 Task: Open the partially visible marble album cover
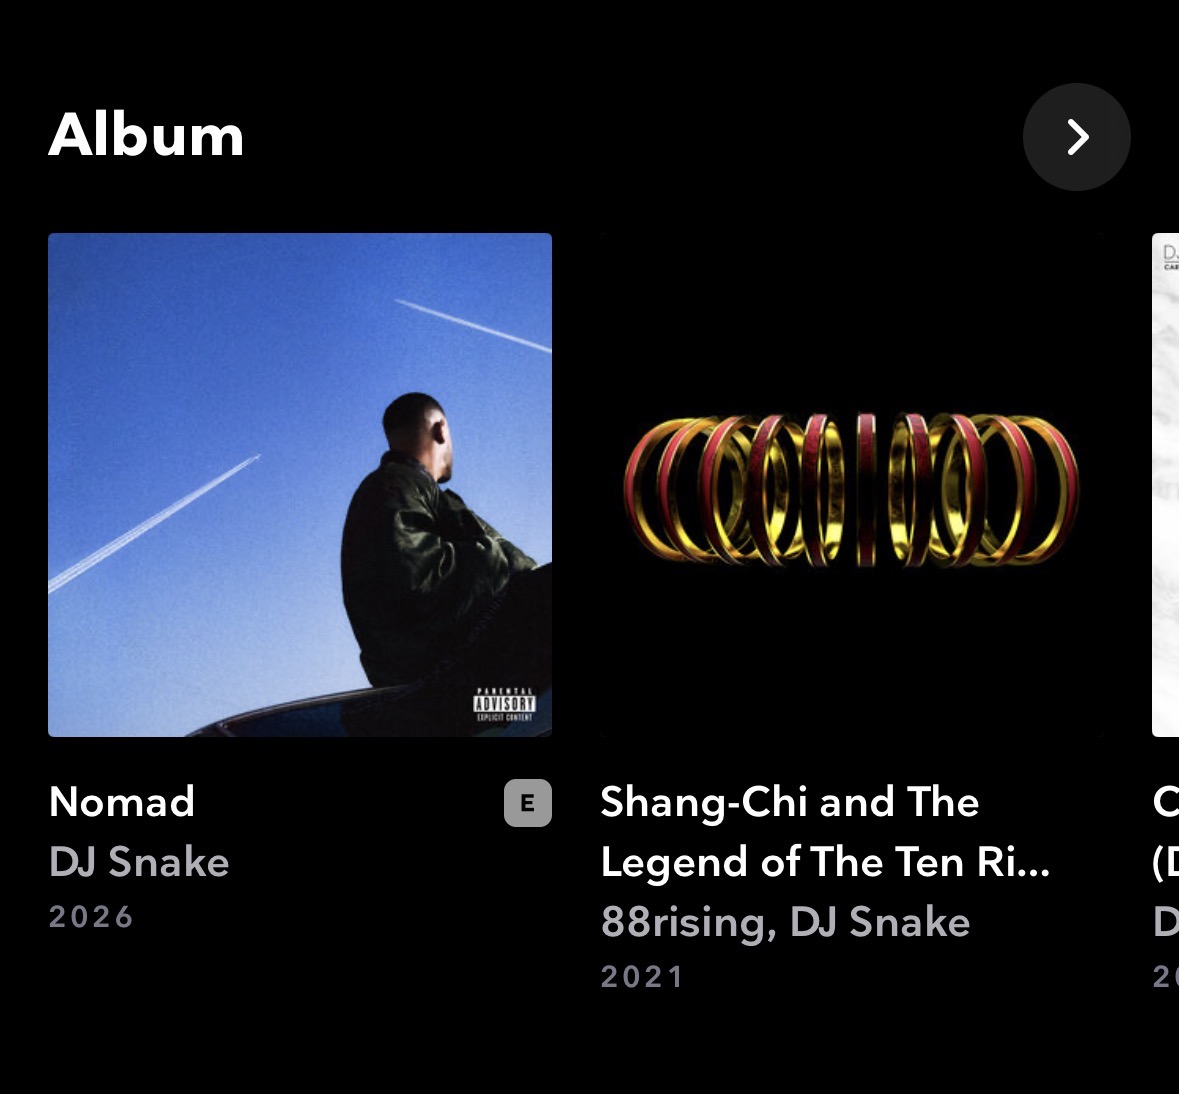[x=1165, y=485]
